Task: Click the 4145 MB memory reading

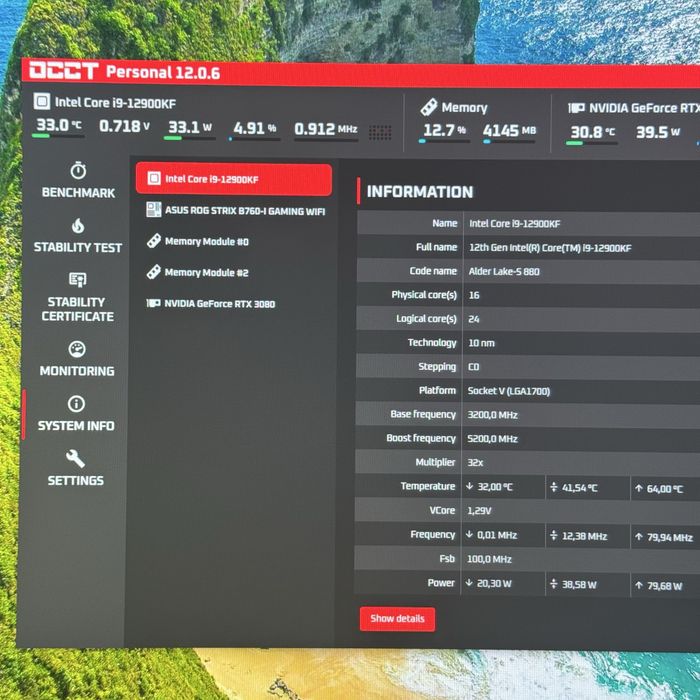Action: click(509, 131)
